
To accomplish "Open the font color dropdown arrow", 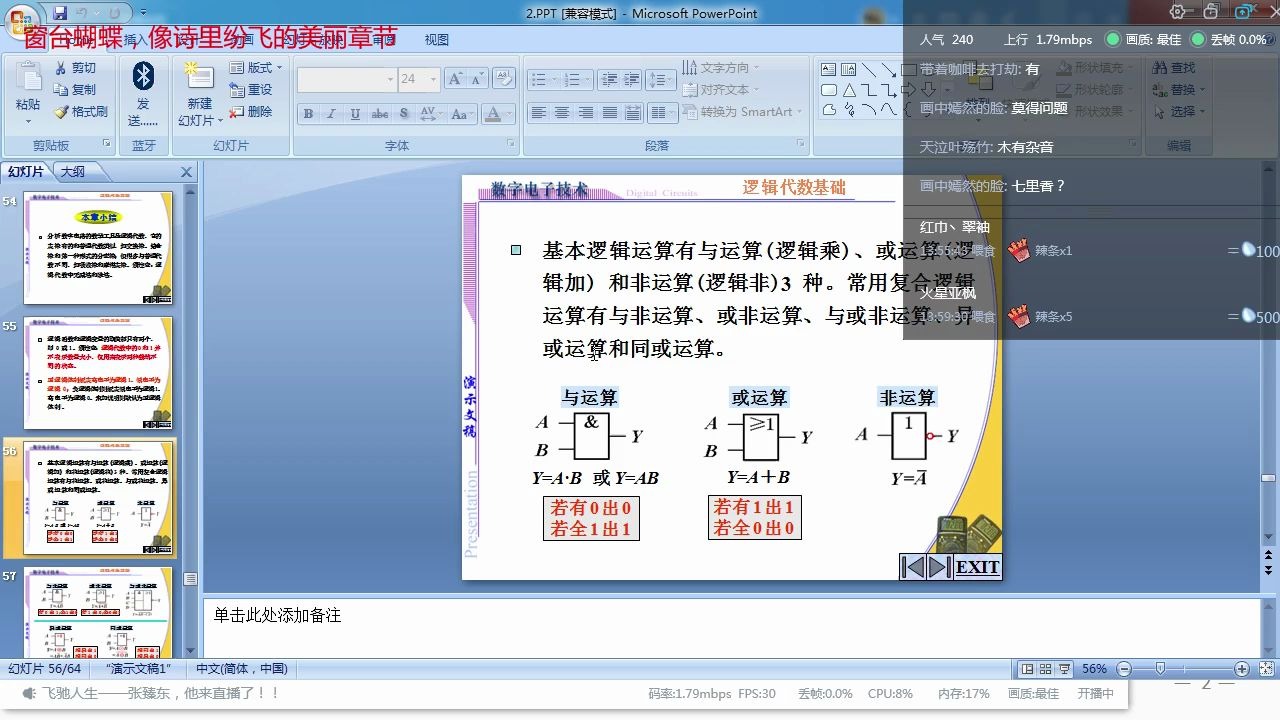I will click(x=509, y=114).
